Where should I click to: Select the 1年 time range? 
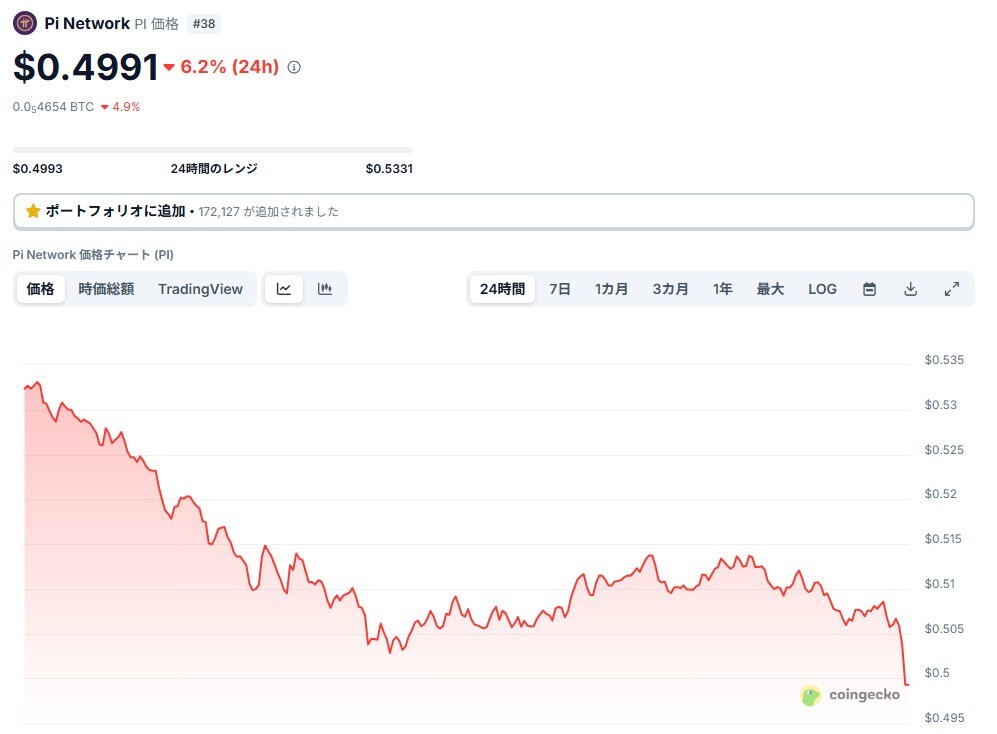point(722,289)
